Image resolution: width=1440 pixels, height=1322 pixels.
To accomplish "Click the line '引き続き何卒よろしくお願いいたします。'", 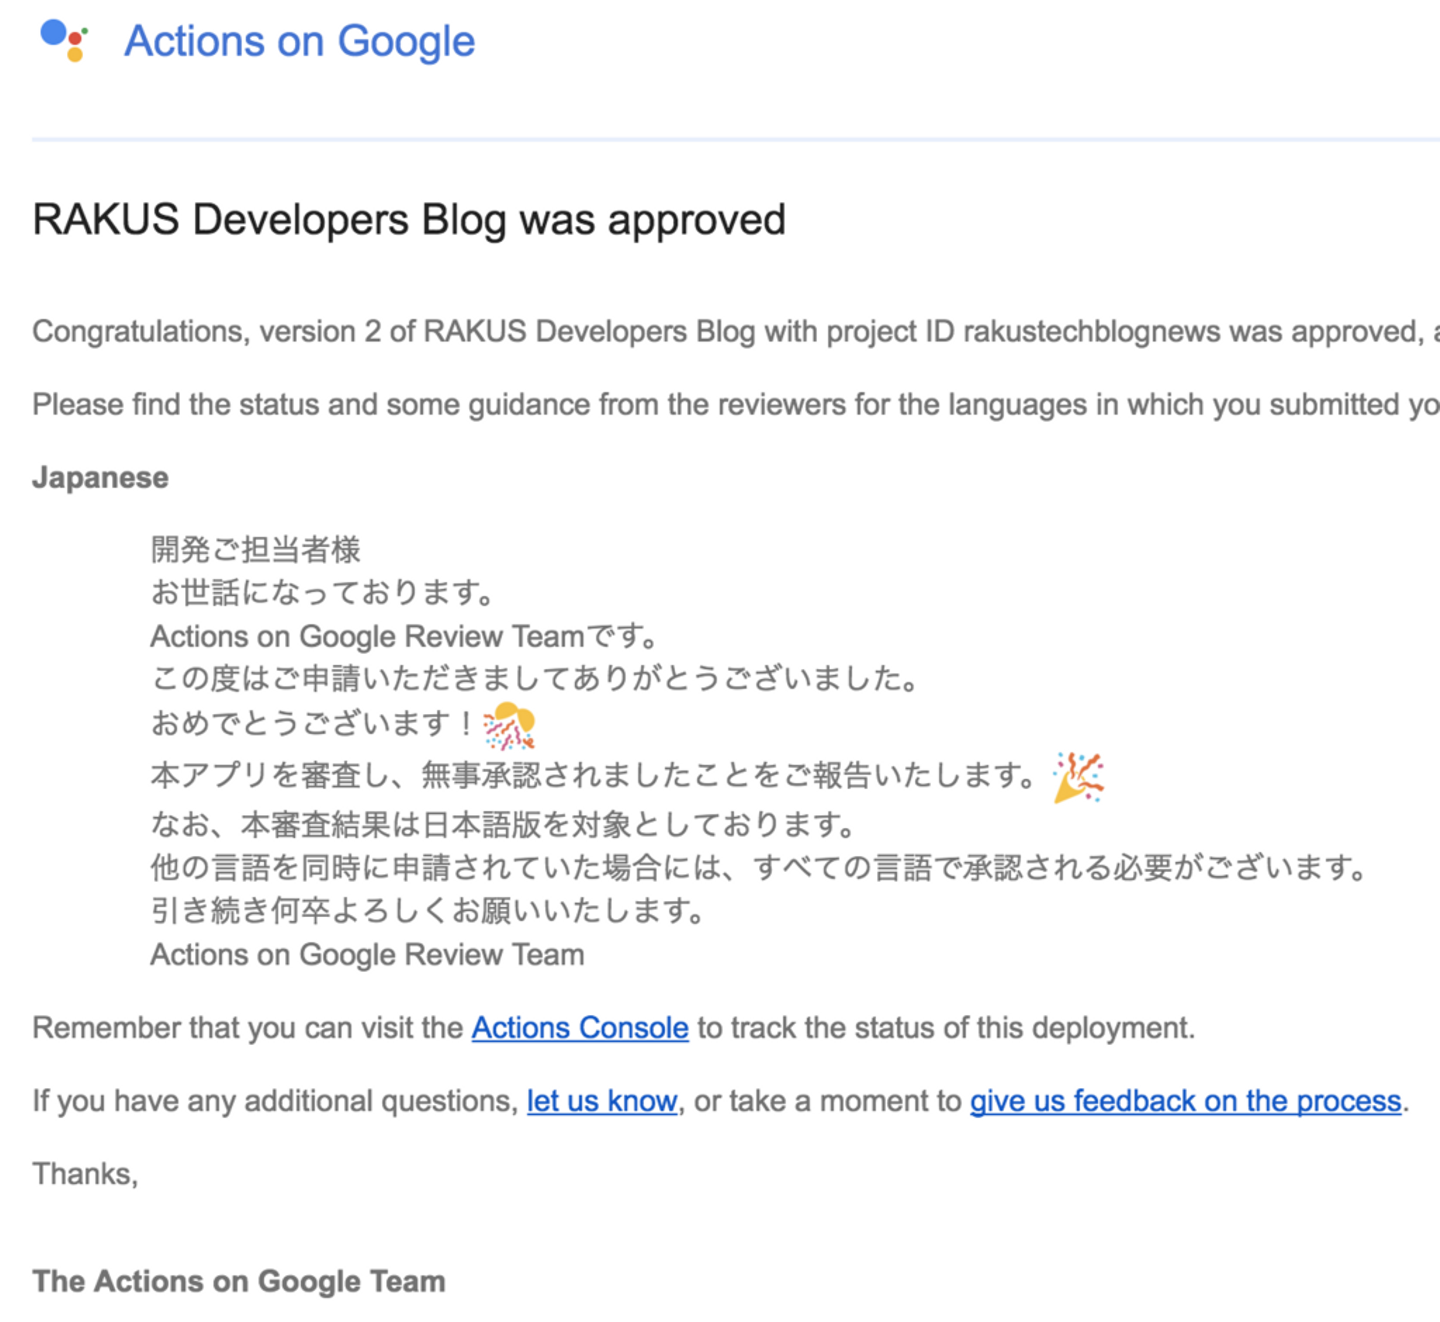I will pos(430,911).
